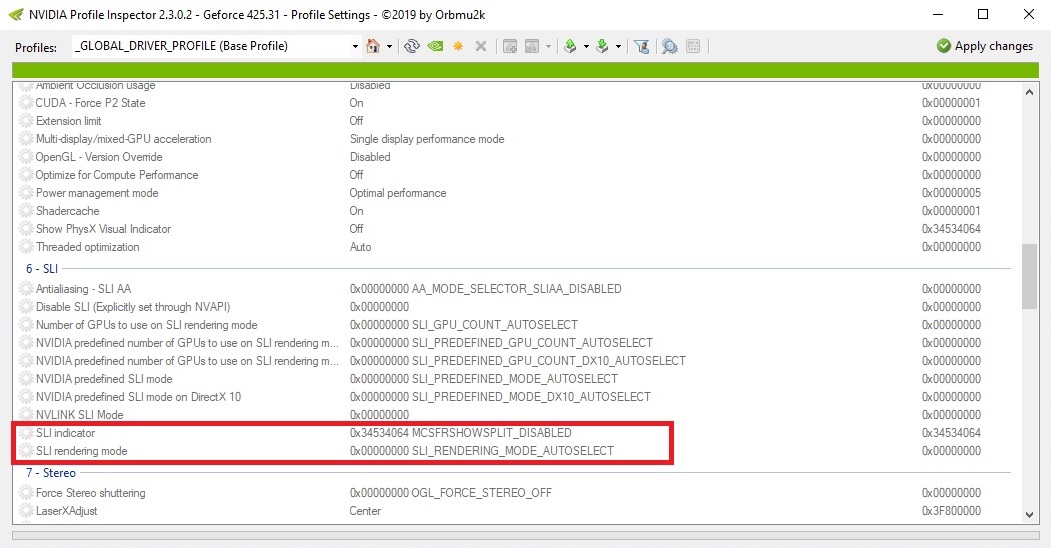Click the gear icon beside CUDA - Force P2 State
1051x548 pixels.
tap(25, 102)
